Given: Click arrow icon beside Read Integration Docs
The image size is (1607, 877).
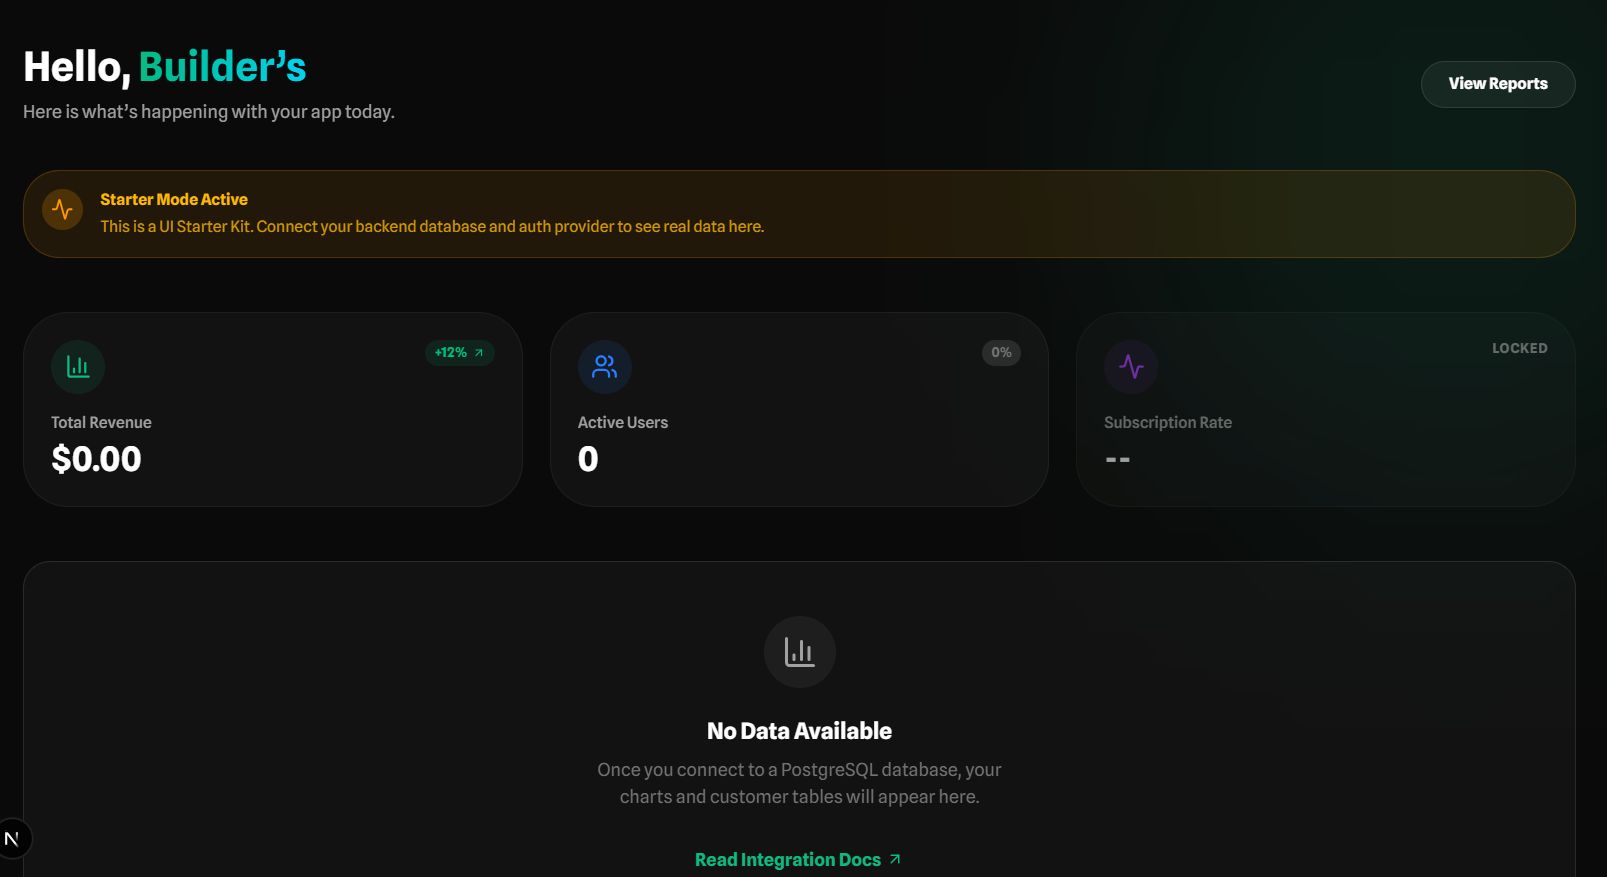Looking at the screenshot, I should [x=895, y=859].
